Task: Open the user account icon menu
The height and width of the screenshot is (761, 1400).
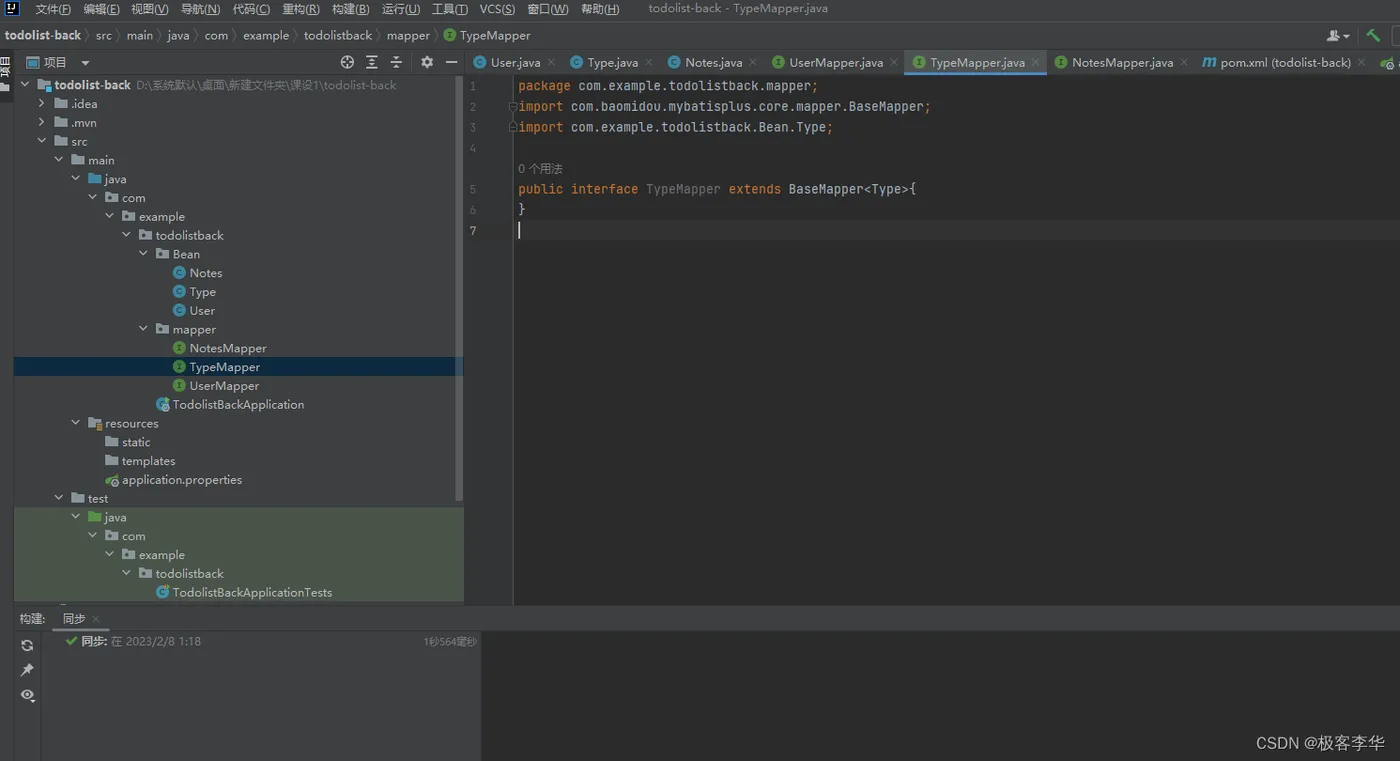Action: [x=1337, y=35]
